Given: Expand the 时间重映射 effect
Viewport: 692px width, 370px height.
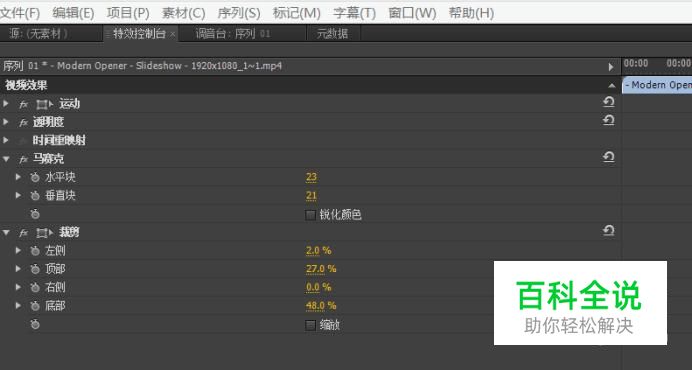Looking at the screenshot, I should coord(6,140).
